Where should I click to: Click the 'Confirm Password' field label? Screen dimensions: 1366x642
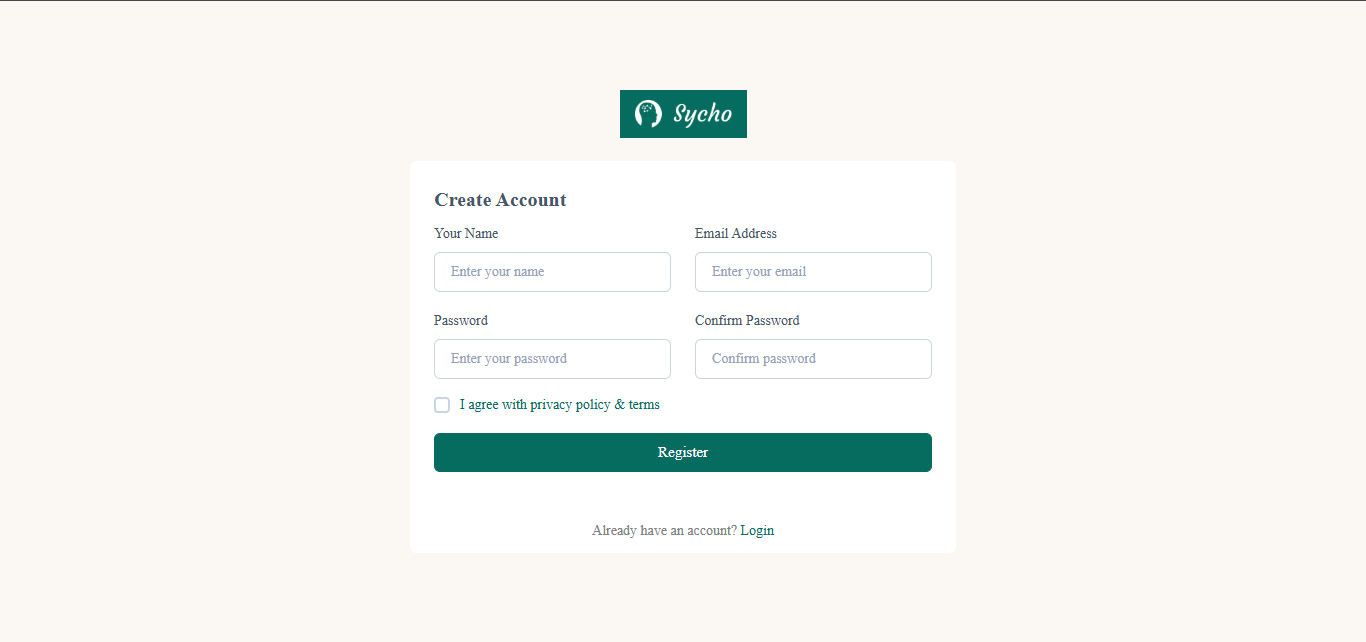point(747,320)
